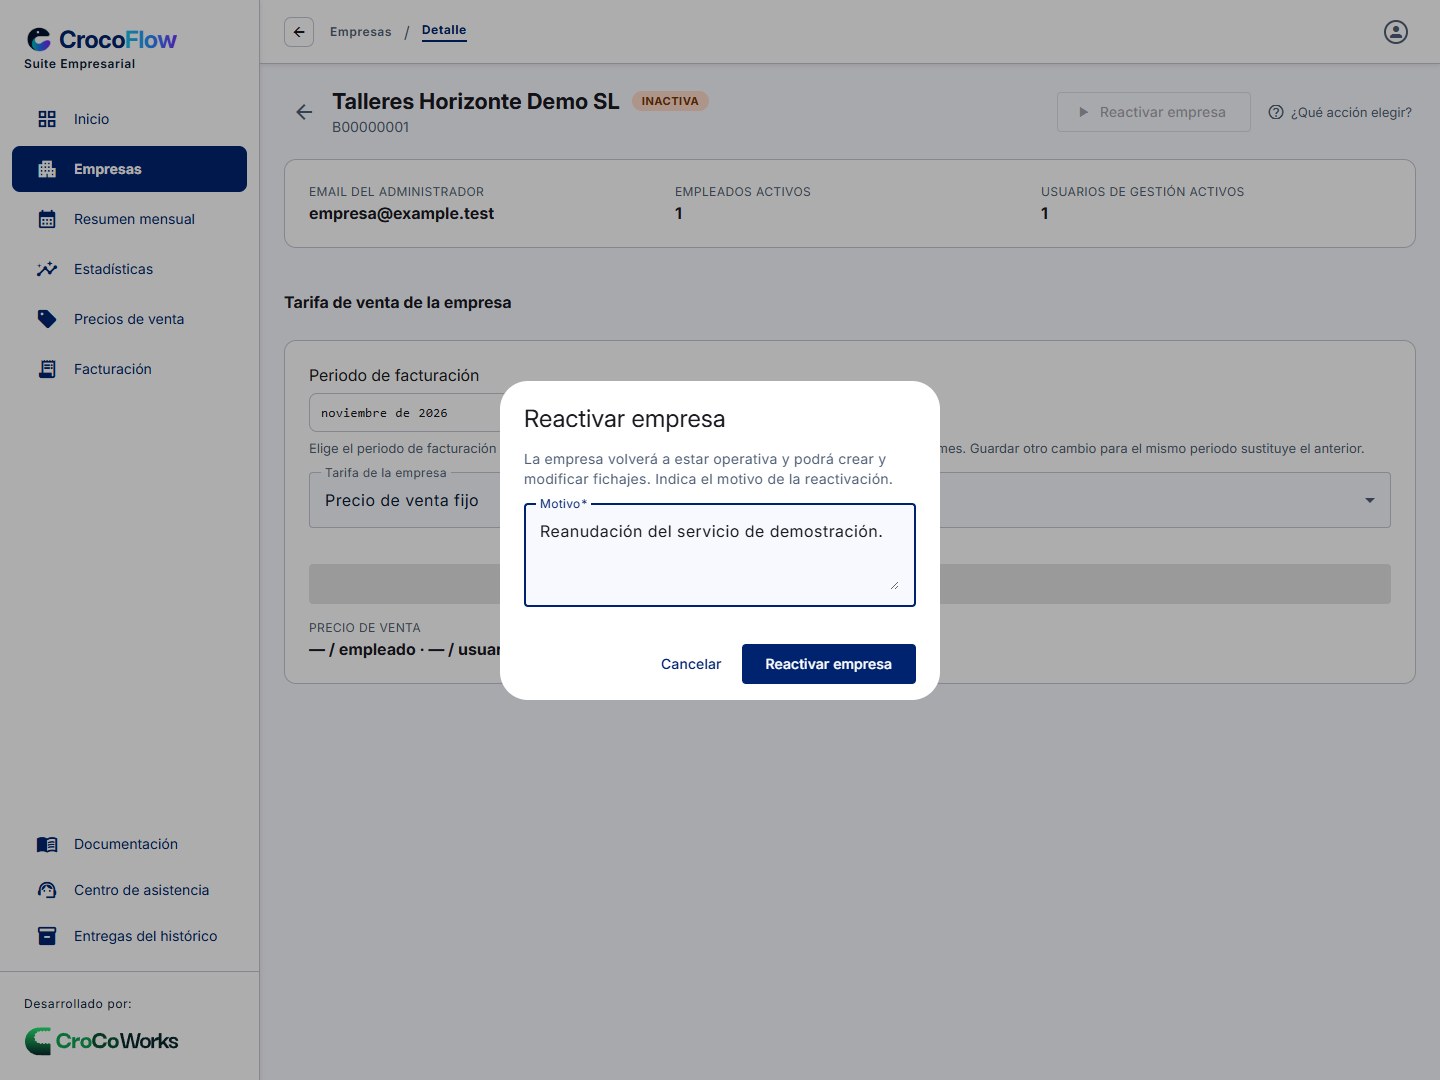
Task: Click the company code B00000001
Action: click(x=370, y=127)
